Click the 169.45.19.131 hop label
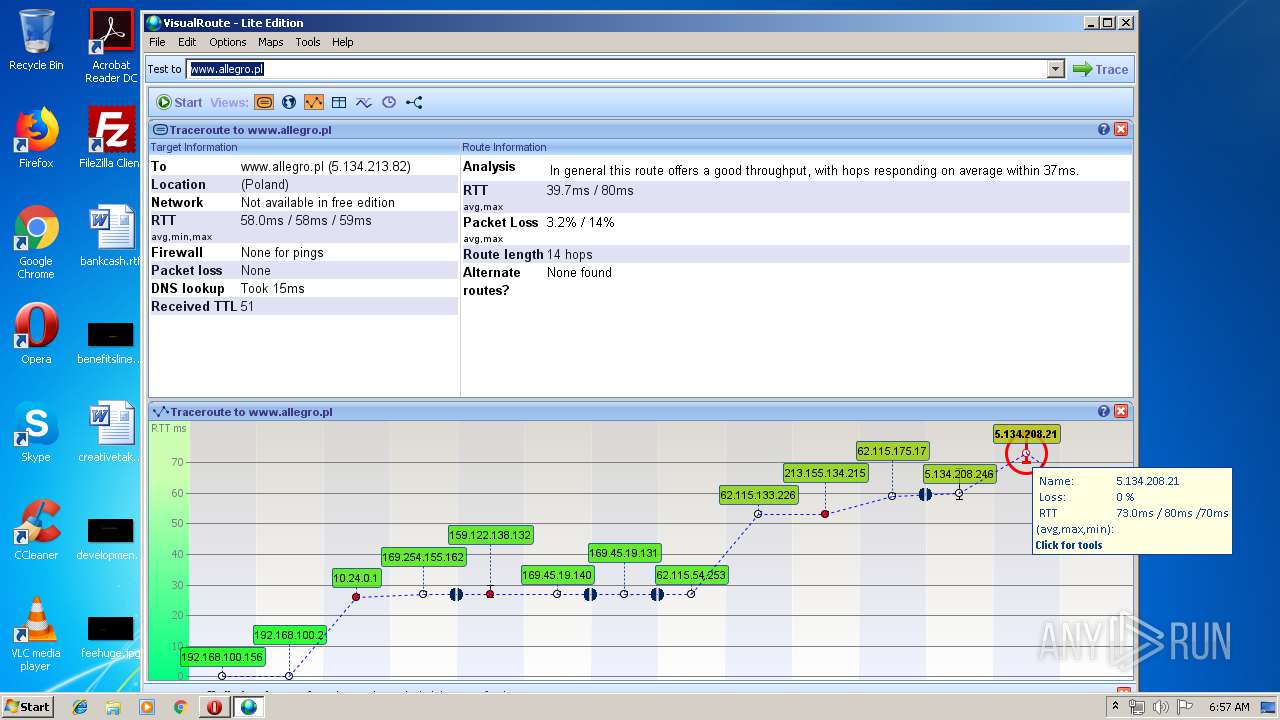This screenshot has height=720, width=1280. click(624, 553)
